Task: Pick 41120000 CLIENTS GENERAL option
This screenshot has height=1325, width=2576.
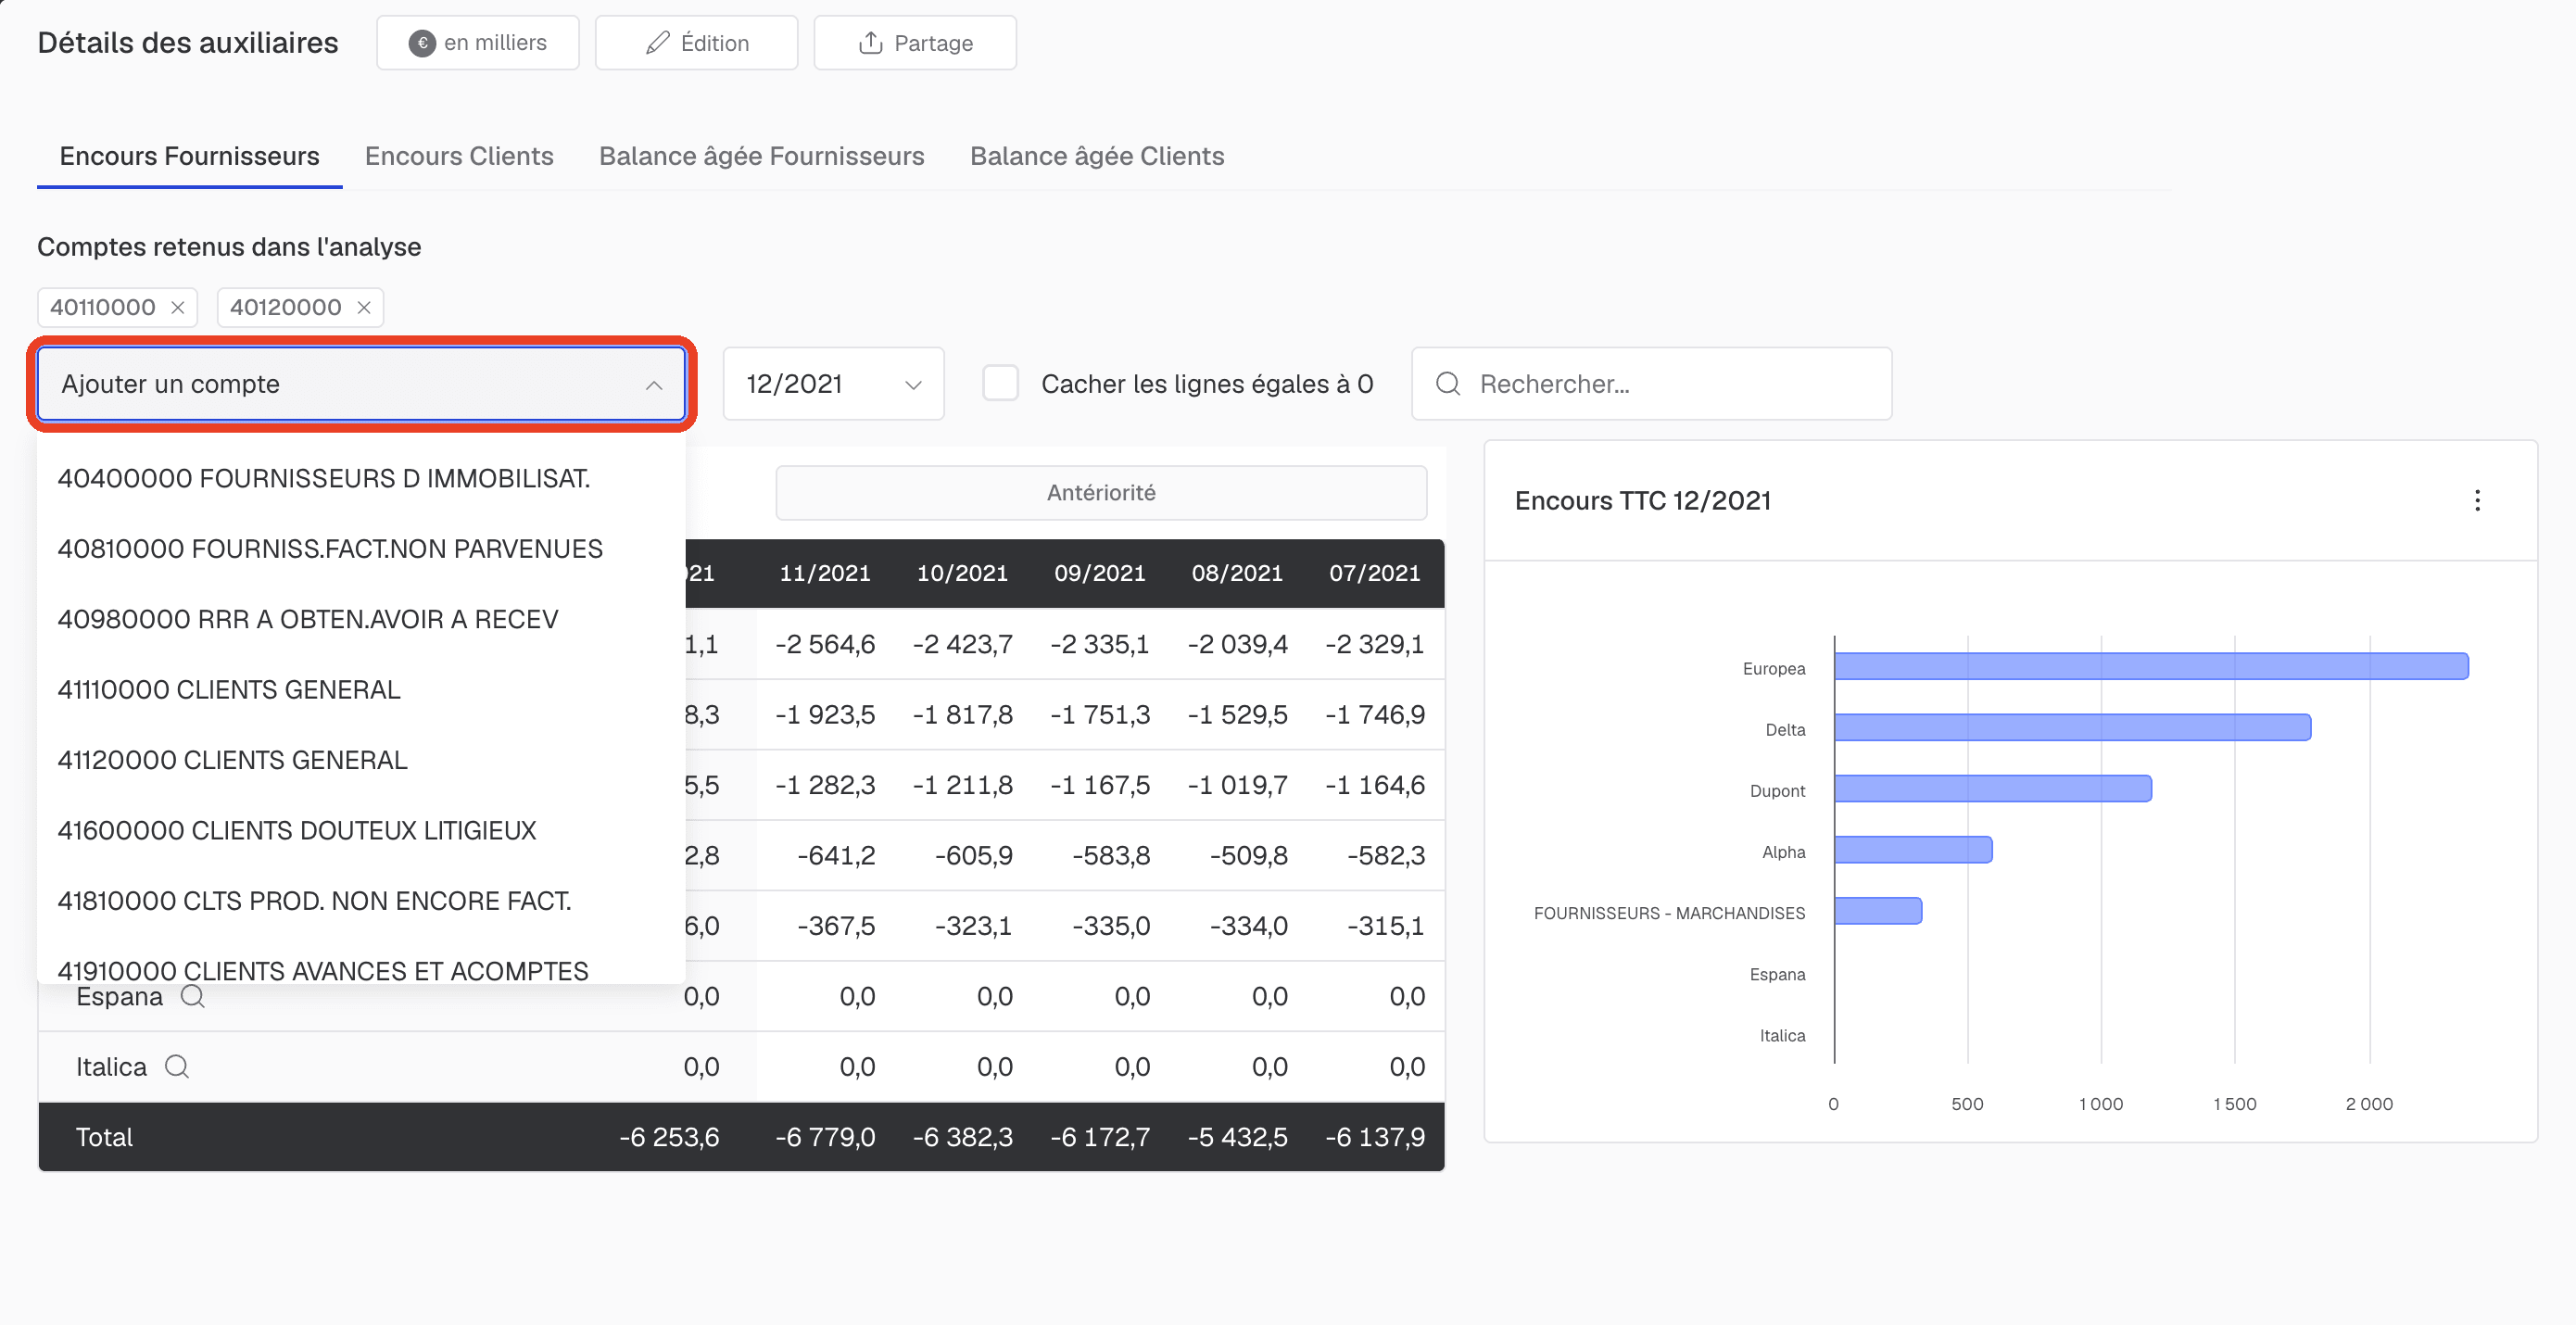Action: point(361,760)
